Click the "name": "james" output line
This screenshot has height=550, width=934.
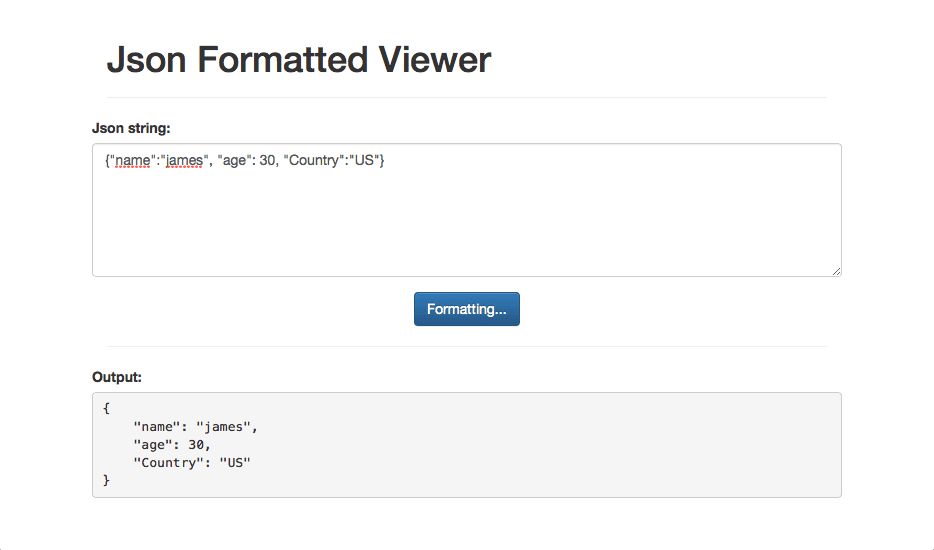195,427
